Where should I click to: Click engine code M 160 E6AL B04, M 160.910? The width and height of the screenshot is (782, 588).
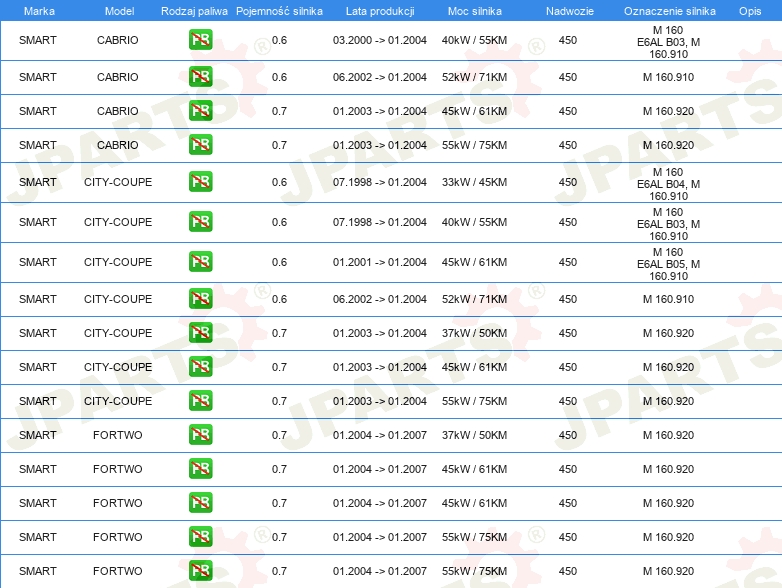click(668, 184)
